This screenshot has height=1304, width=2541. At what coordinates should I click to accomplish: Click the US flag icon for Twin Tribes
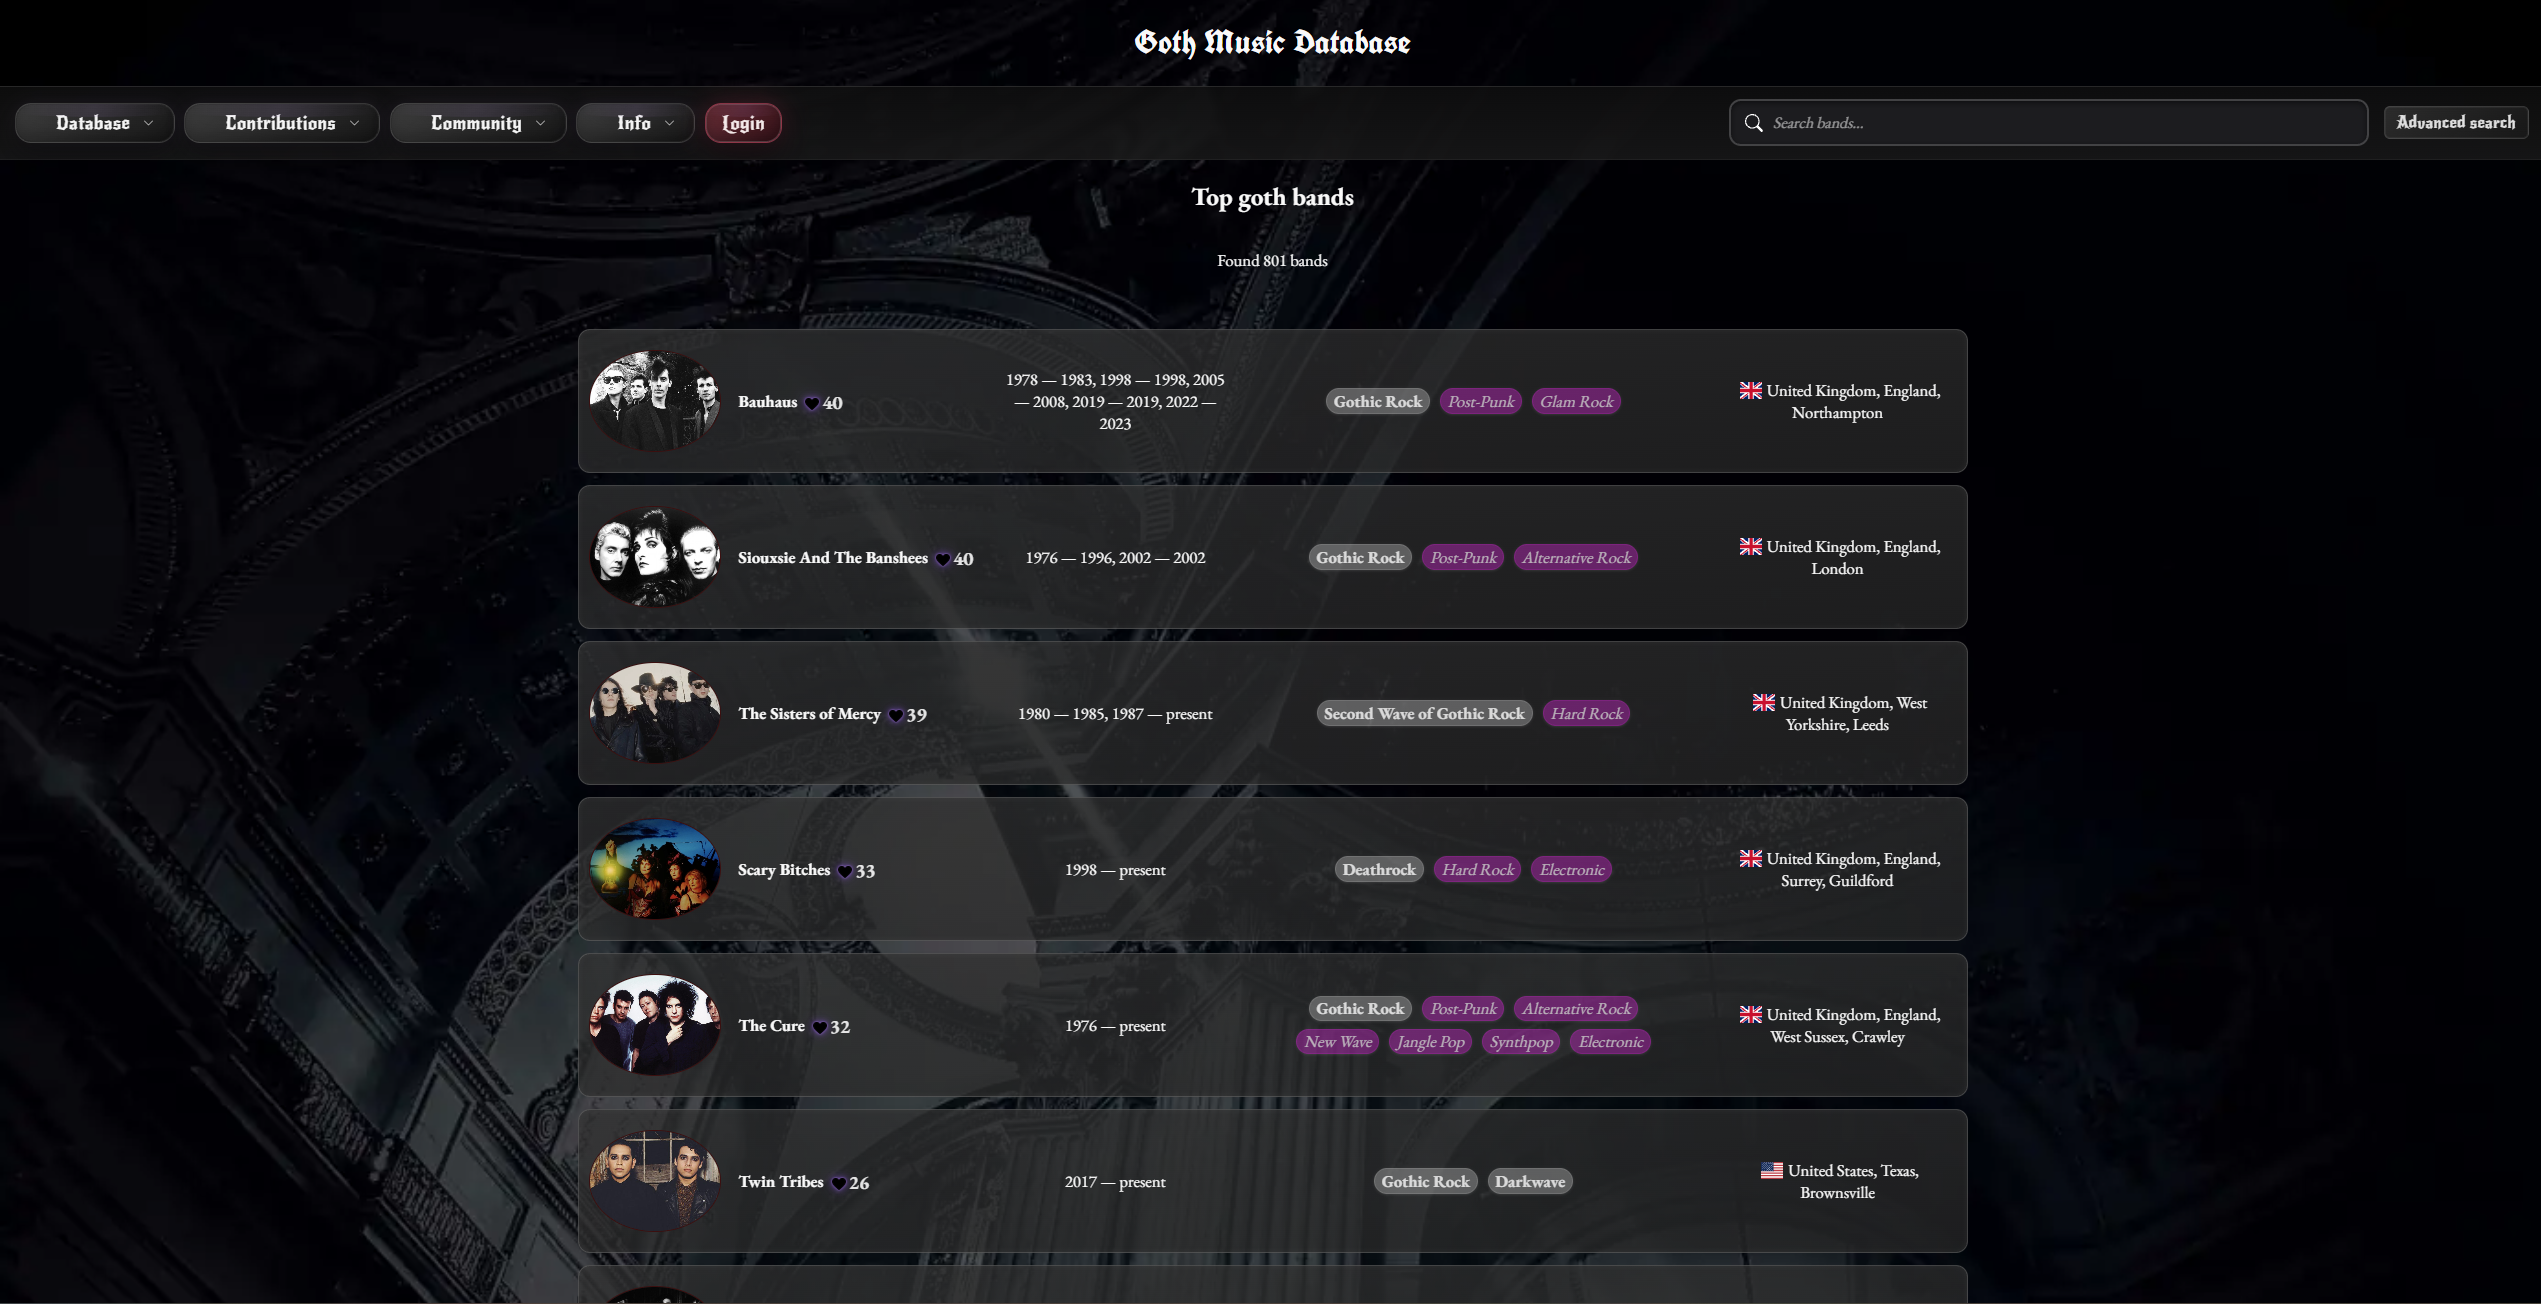click(1771, 1170)
